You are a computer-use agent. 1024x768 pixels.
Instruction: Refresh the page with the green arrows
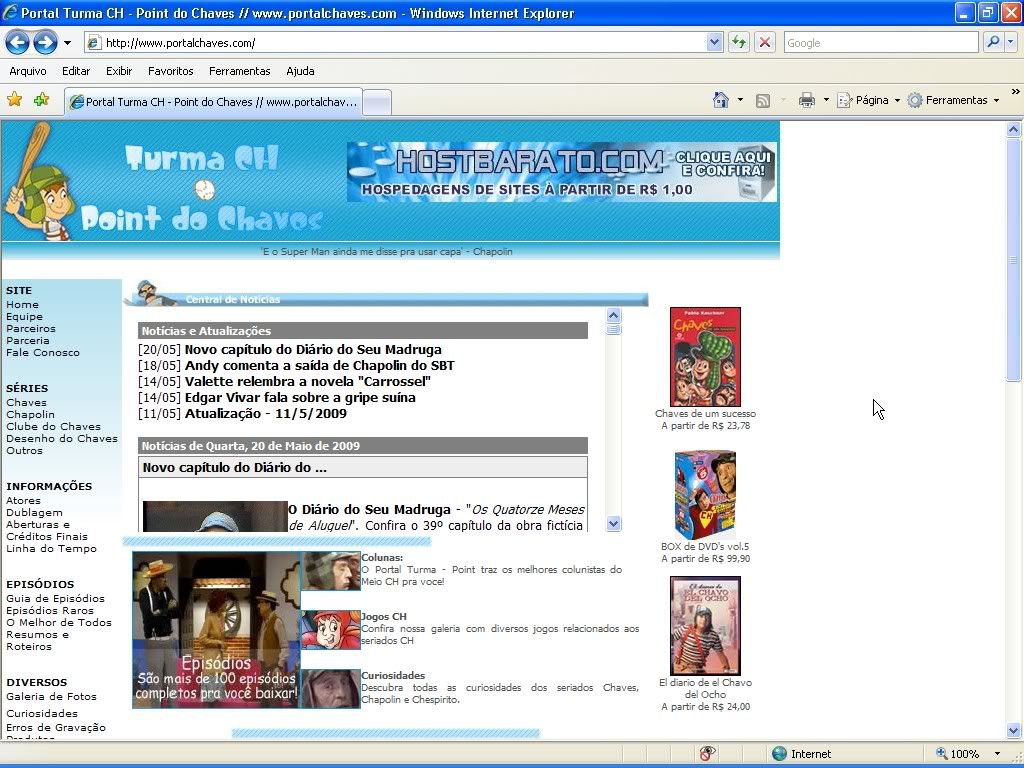point(739,43)
